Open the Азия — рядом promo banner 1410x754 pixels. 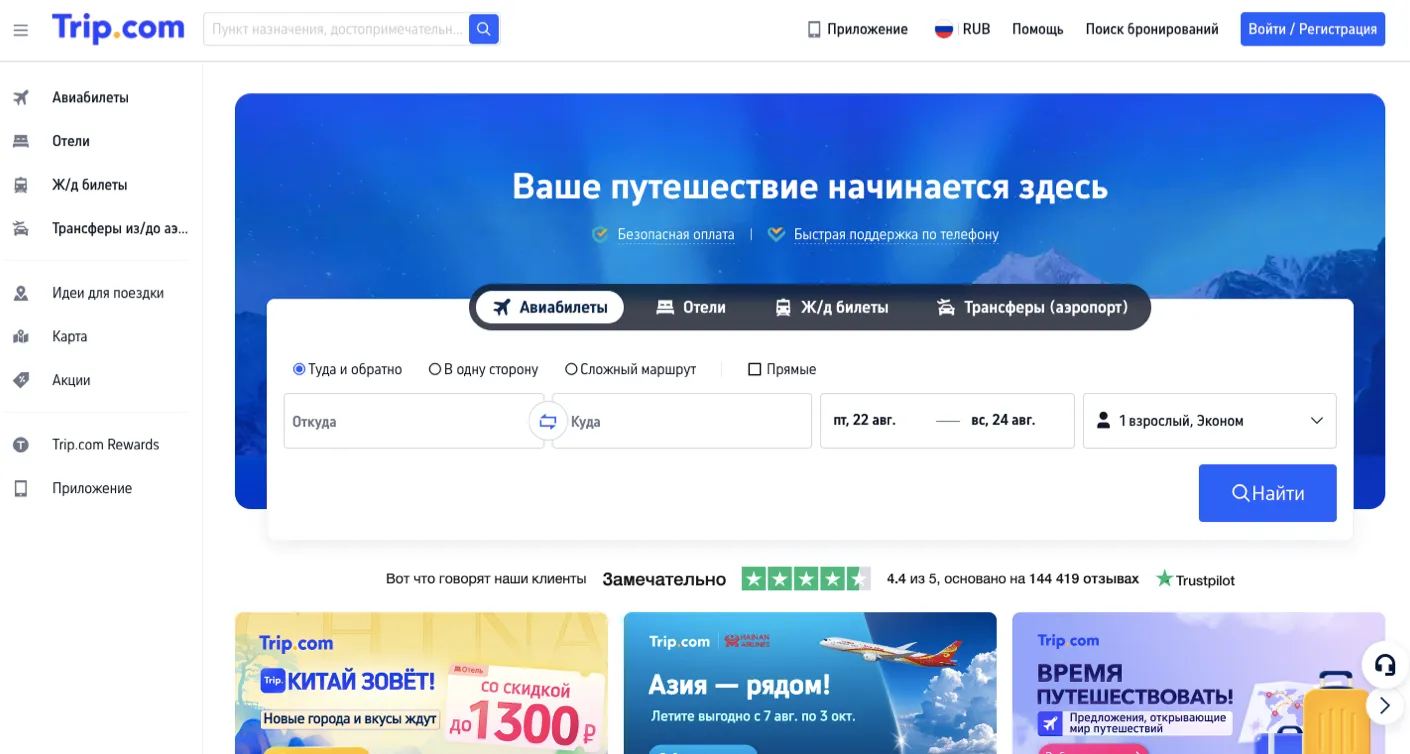(x=810, y=683)
